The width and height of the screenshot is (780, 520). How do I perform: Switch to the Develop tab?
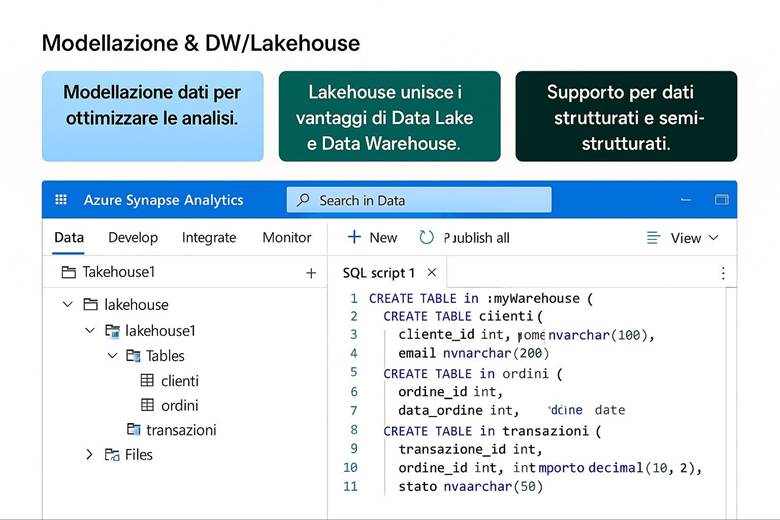coord(133,238)
